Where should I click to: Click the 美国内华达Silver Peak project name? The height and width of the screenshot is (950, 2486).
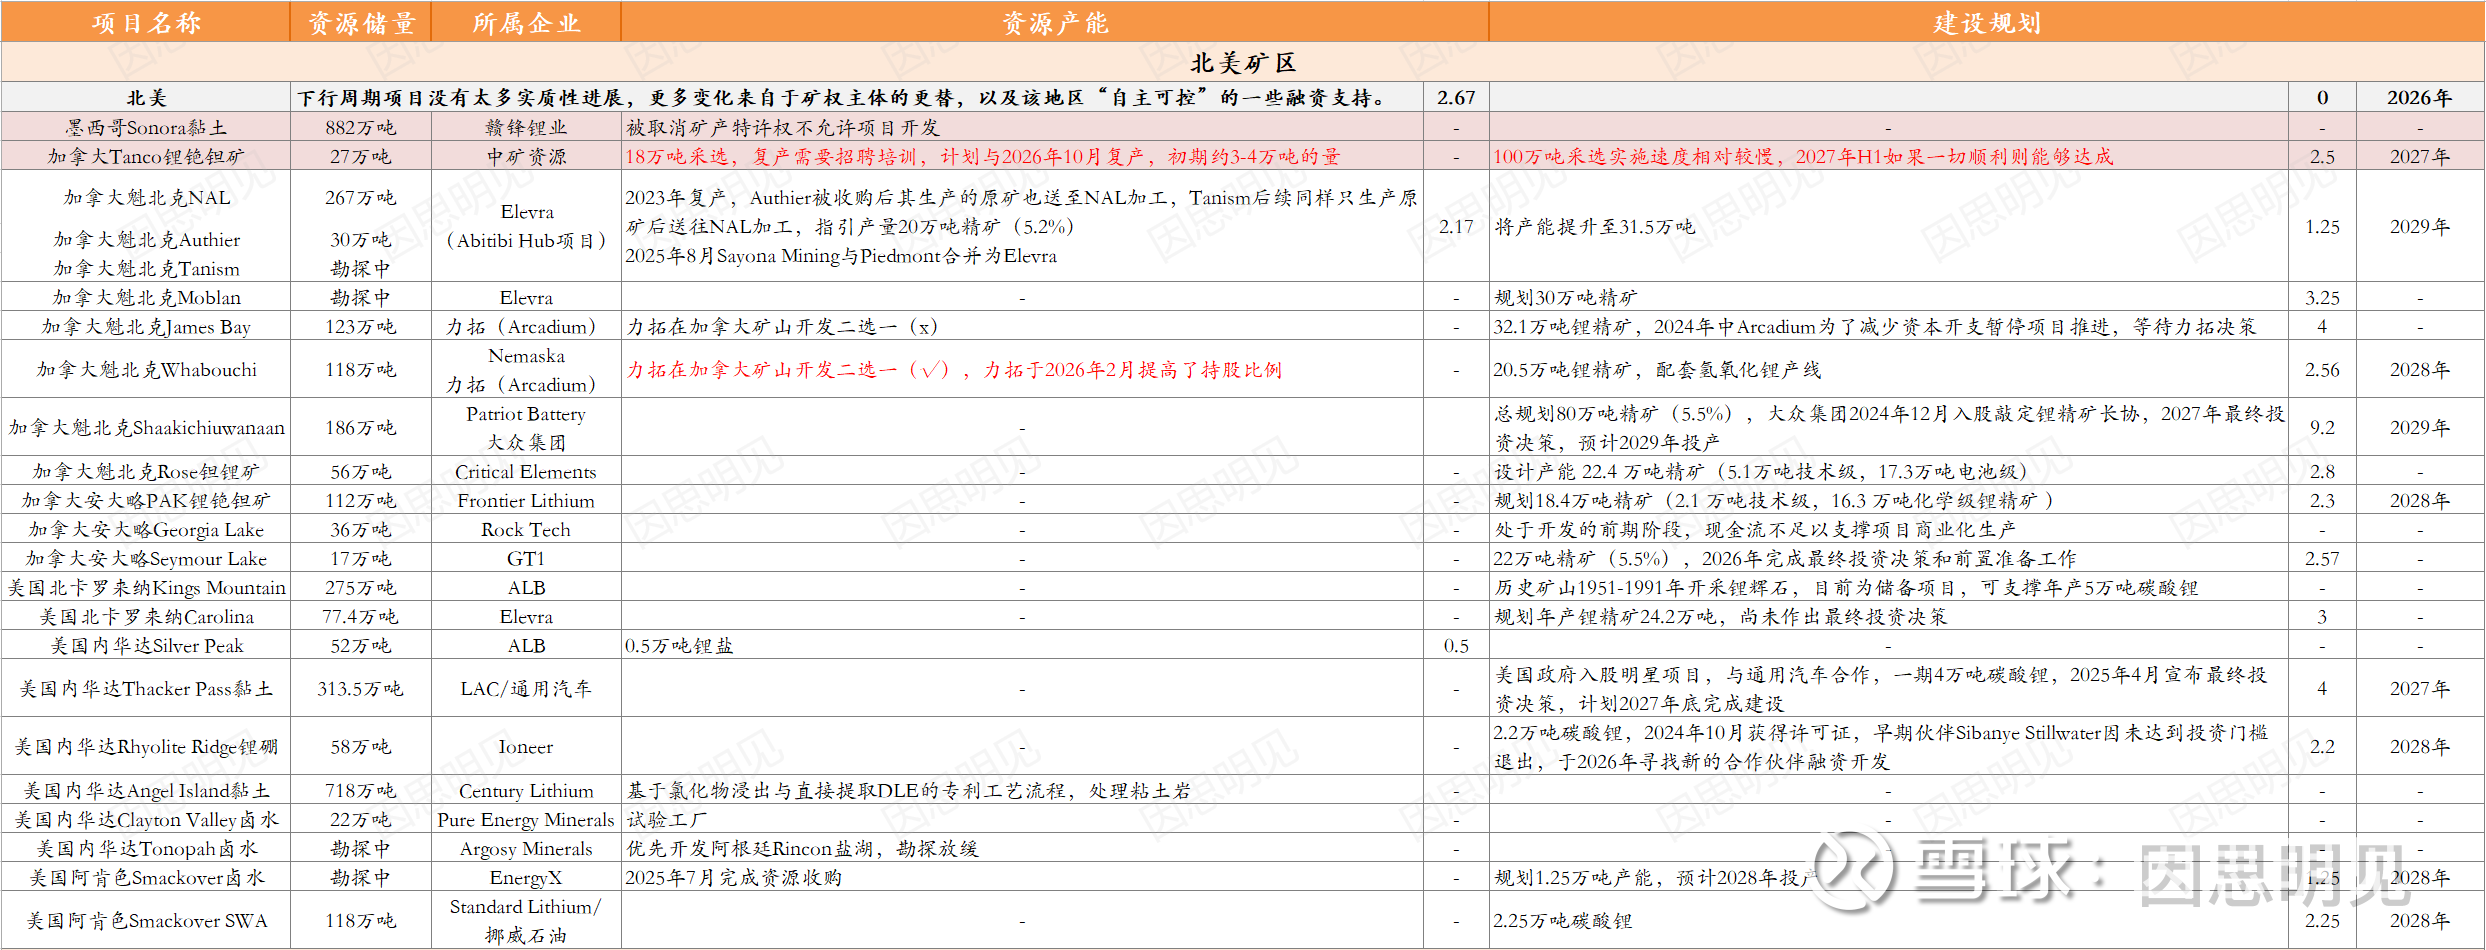click(147, 645)
